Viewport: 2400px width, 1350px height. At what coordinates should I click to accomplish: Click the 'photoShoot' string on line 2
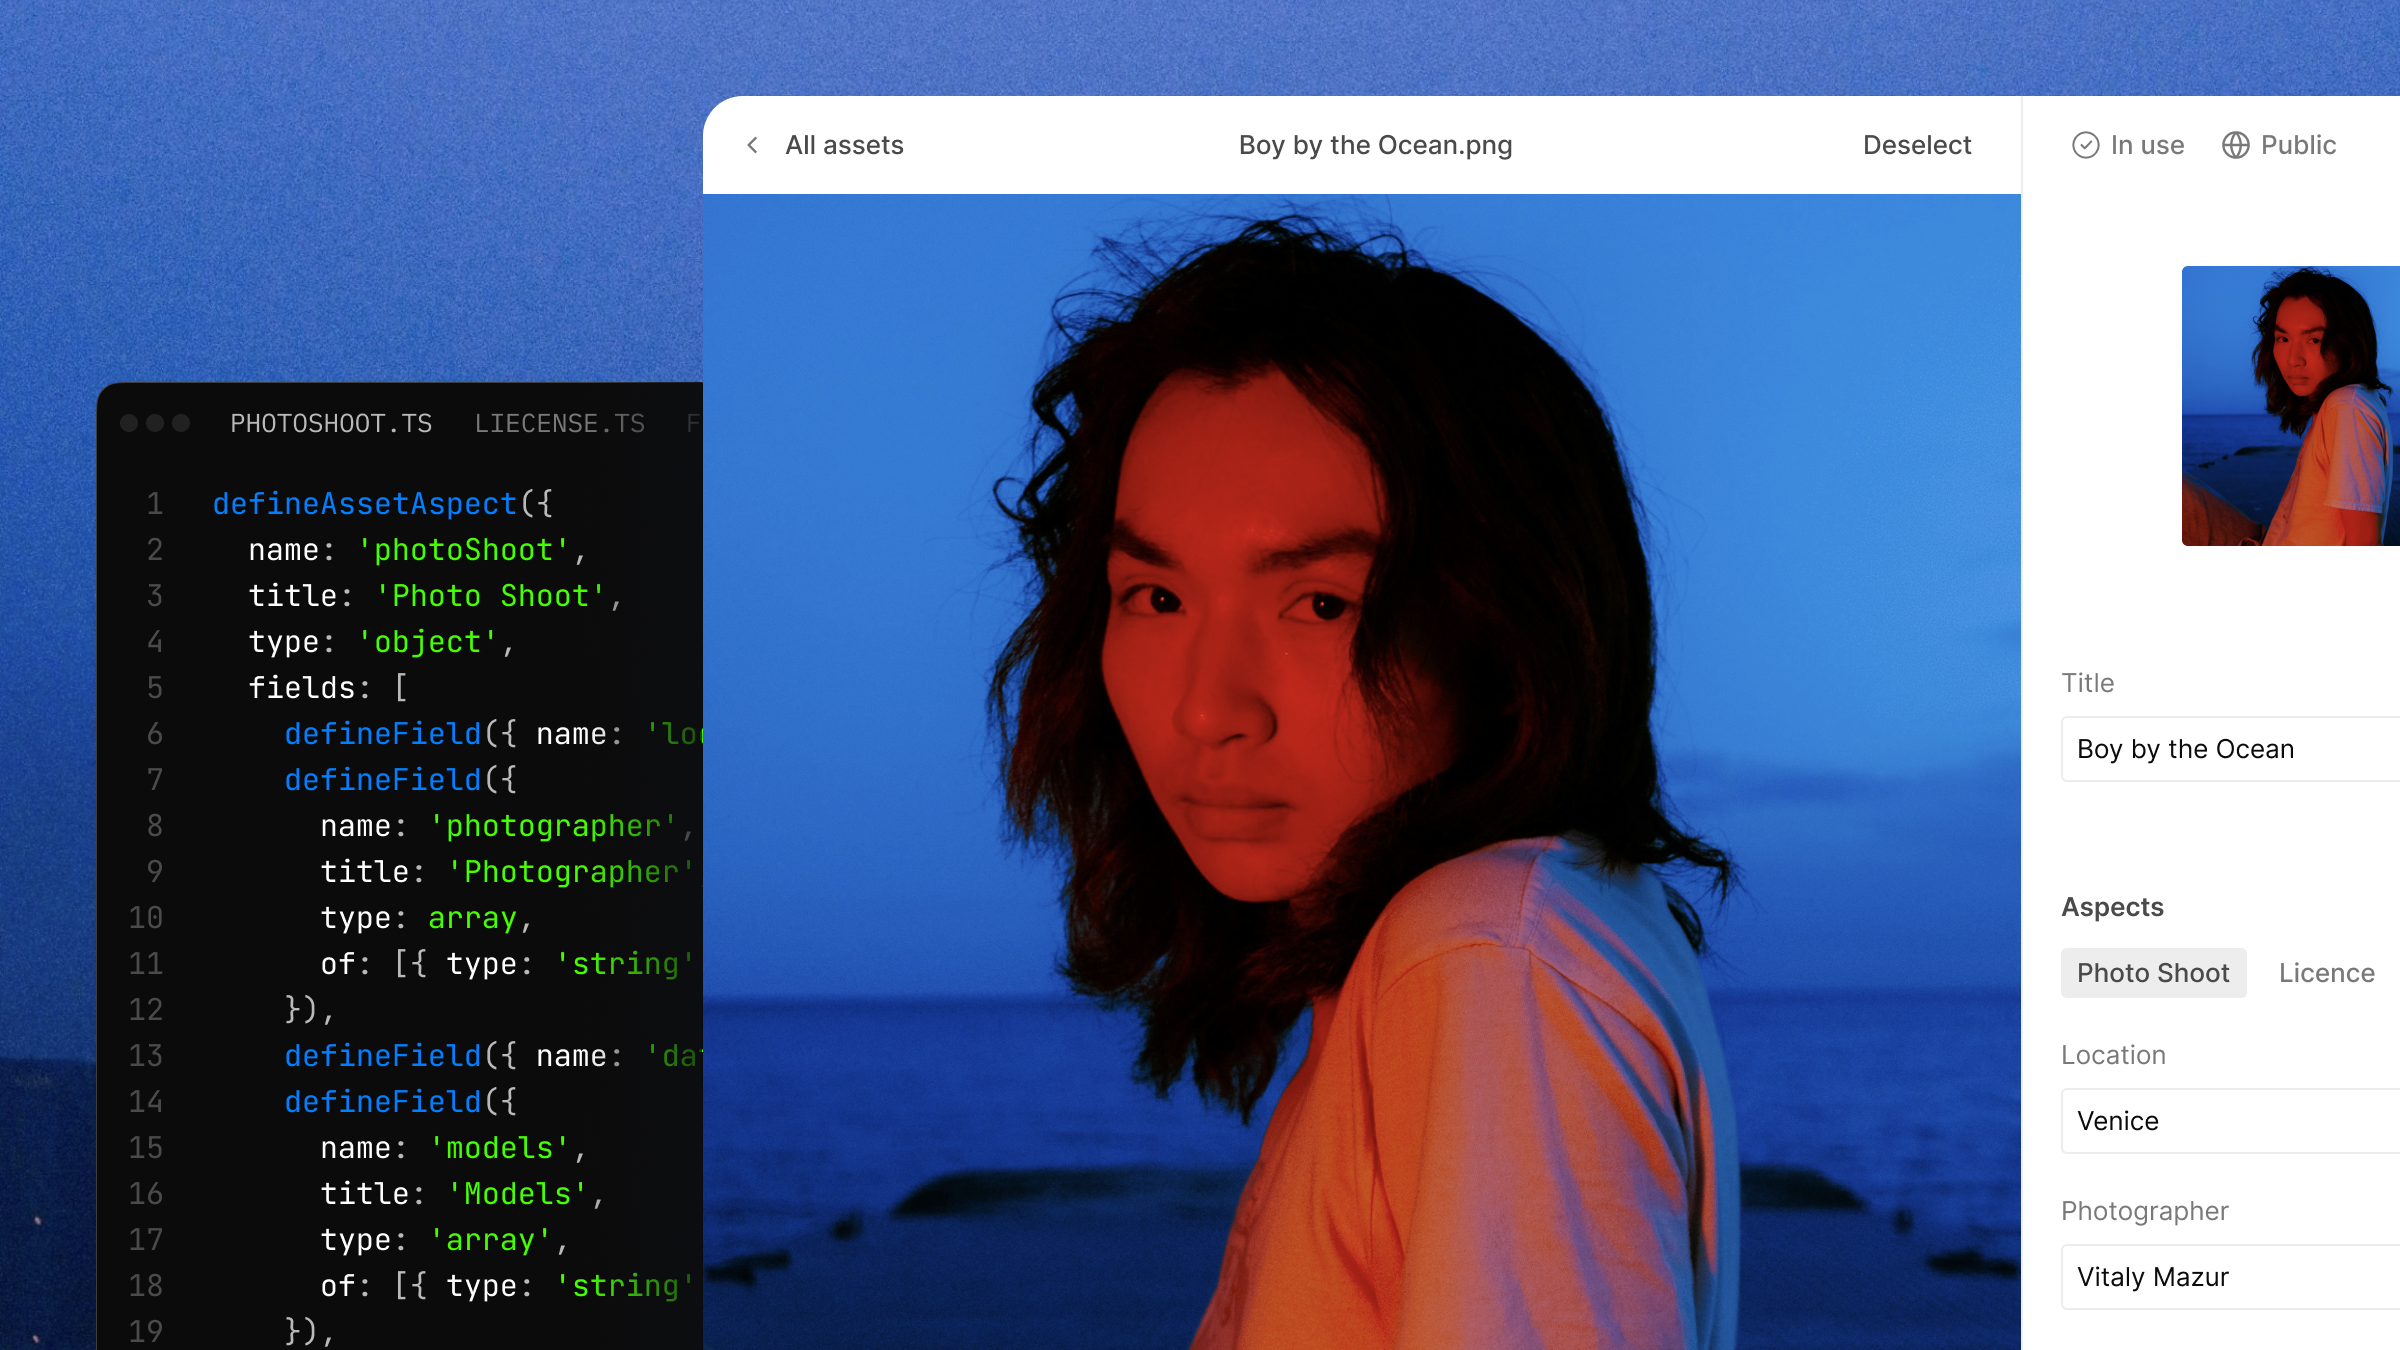point(464,550)
